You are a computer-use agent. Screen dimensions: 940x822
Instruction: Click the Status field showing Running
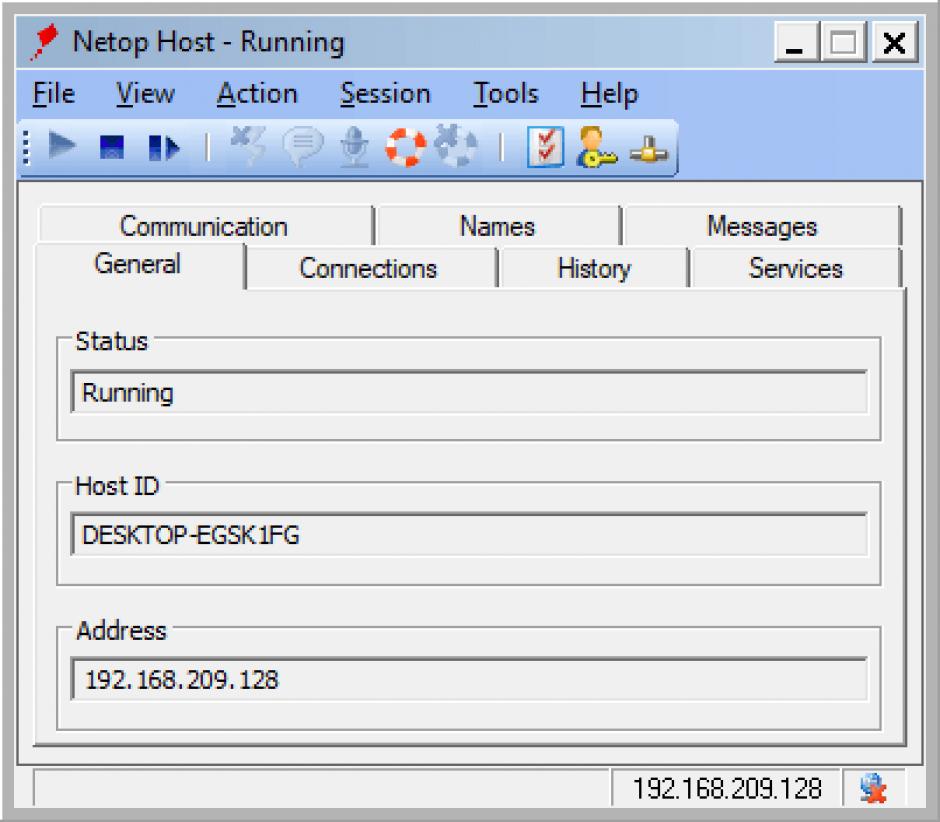469,392
